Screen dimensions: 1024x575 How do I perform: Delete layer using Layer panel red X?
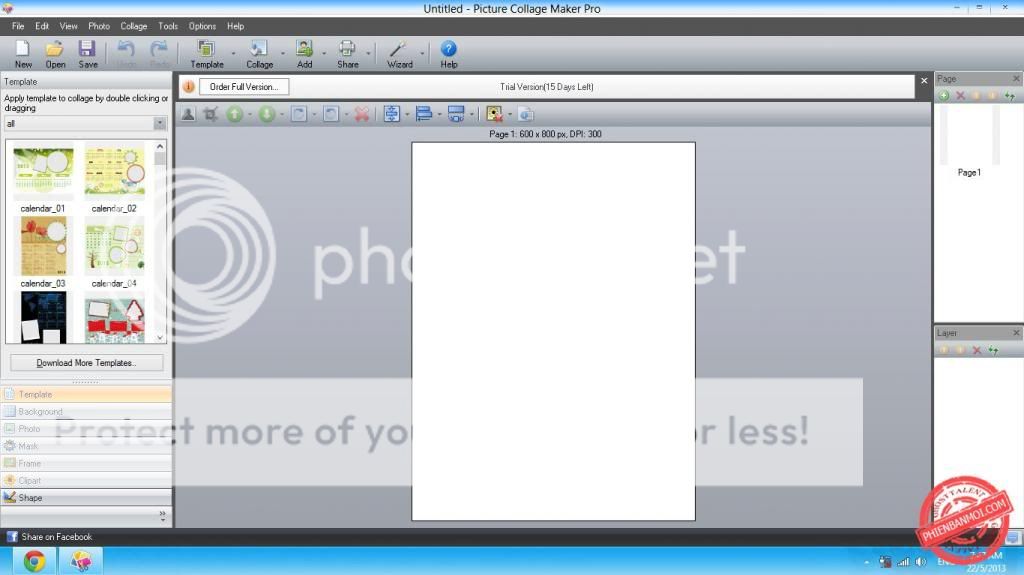click(977, 350)
